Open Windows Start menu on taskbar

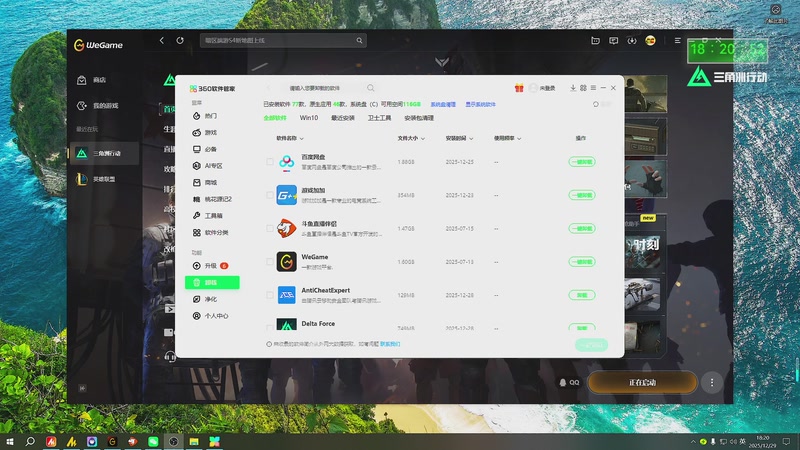click(x=9, y=441)
